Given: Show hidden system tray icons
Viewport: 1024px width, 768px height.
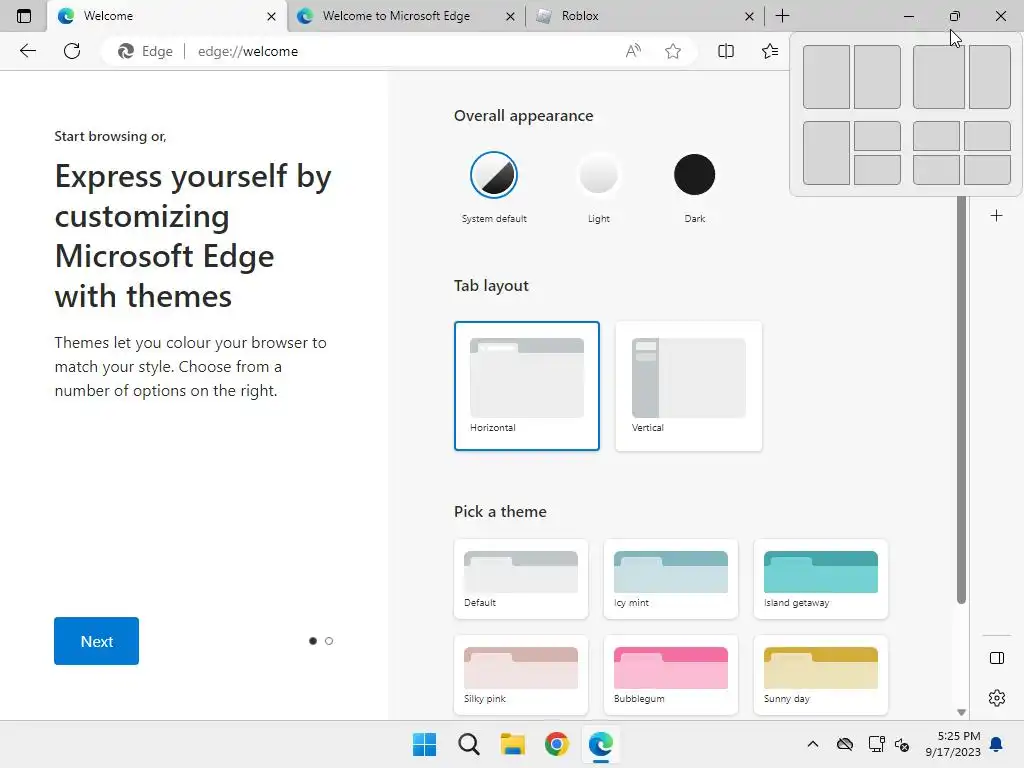Looking at the screenshot, I should click(812, 744).
